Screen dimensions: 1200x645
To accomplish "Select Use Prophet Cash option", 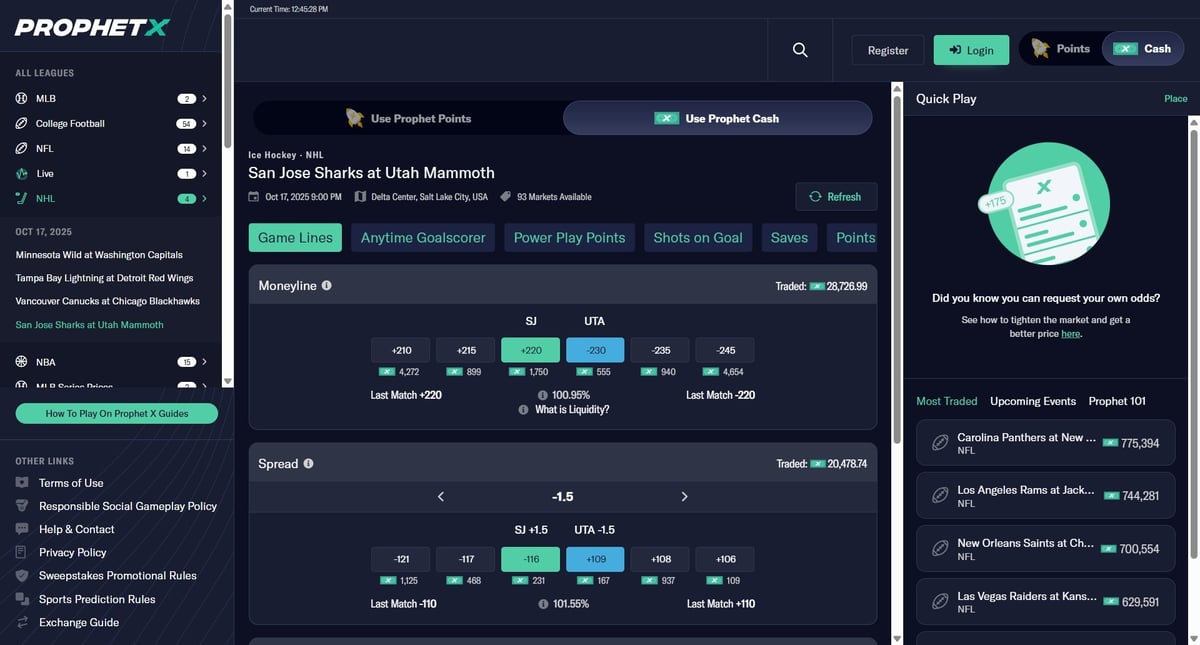I will (x=717, y=118).
